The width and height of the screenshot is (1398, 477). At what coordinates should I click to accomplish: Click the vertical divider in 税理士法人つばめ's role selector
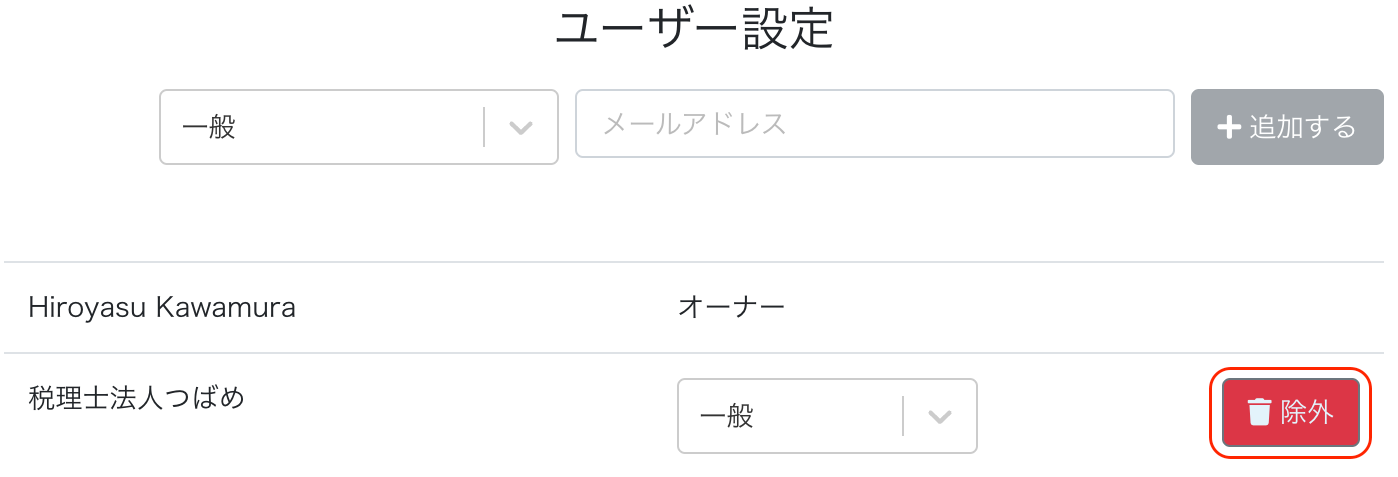point(903,416)
